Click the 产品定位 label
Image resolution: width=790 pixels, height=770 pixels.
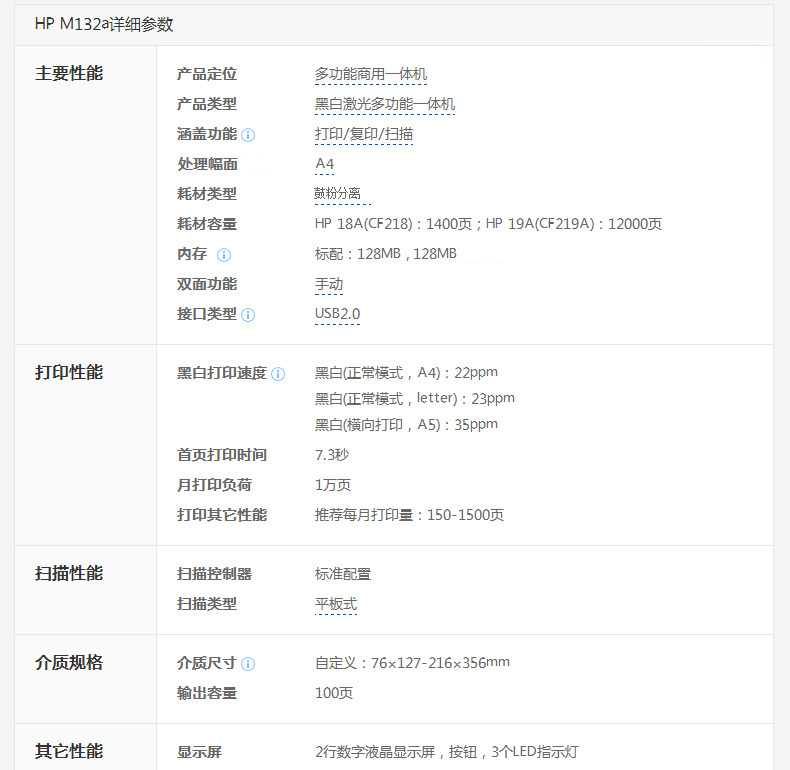(207, 75)
